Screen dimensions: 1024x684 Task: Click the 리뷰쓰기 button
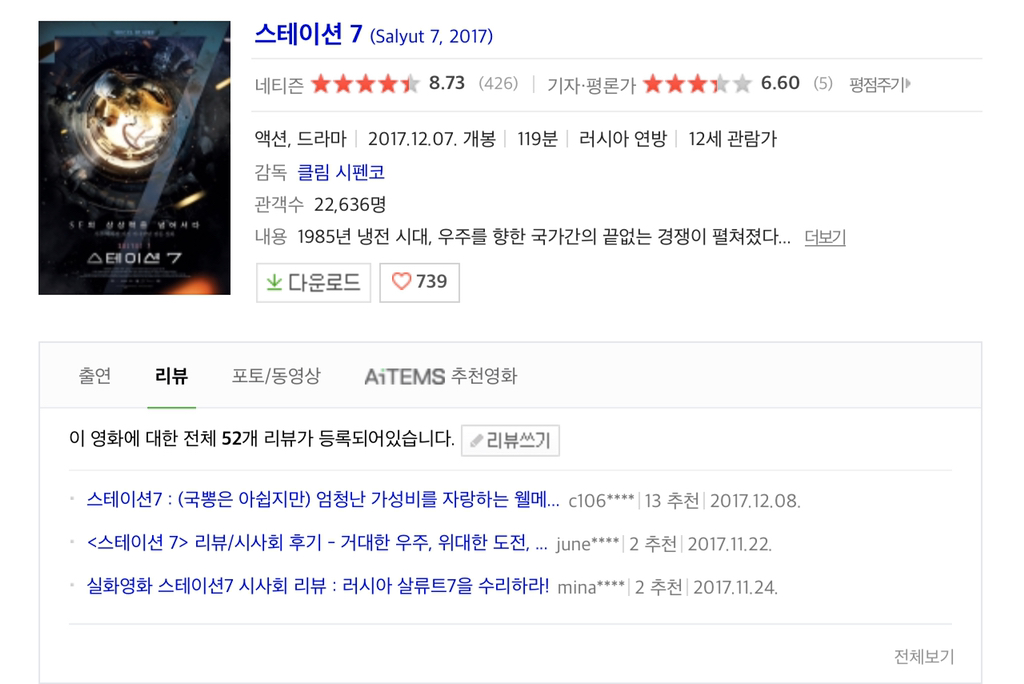[510, 440]
